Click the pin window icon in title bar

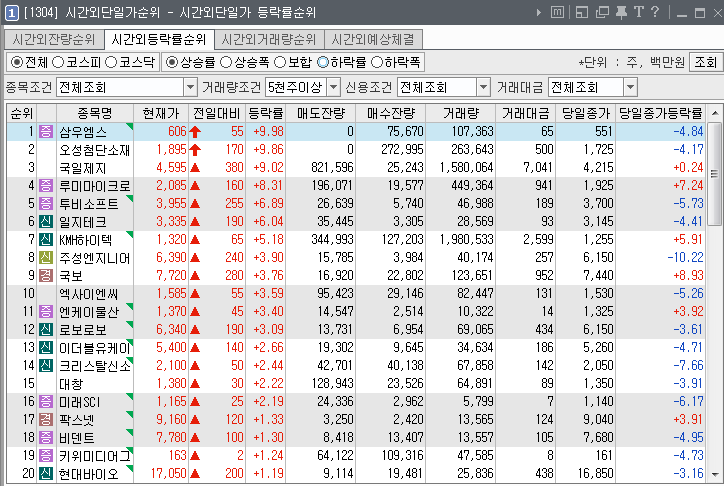[621, 12]
